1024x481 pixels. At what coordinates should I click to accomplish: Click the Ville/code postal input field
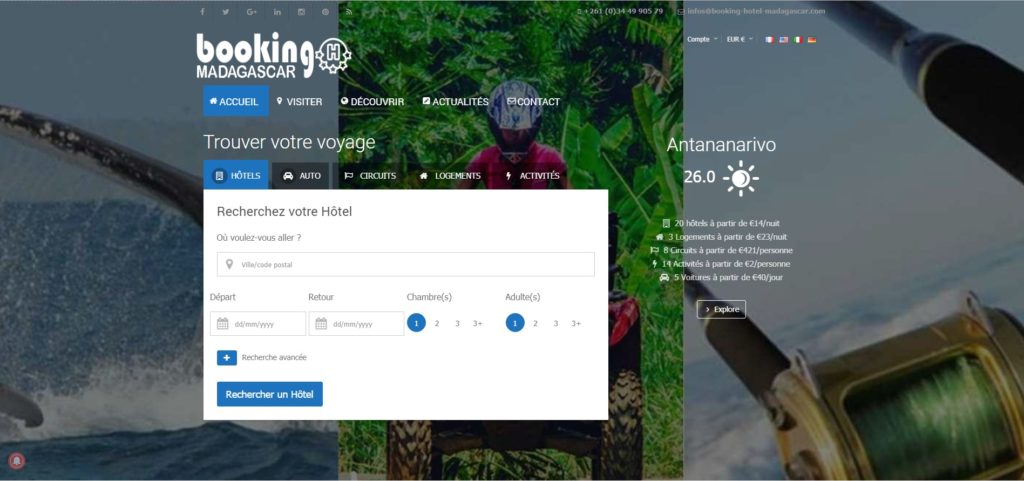pyautogui.click(x=406, y=264)
